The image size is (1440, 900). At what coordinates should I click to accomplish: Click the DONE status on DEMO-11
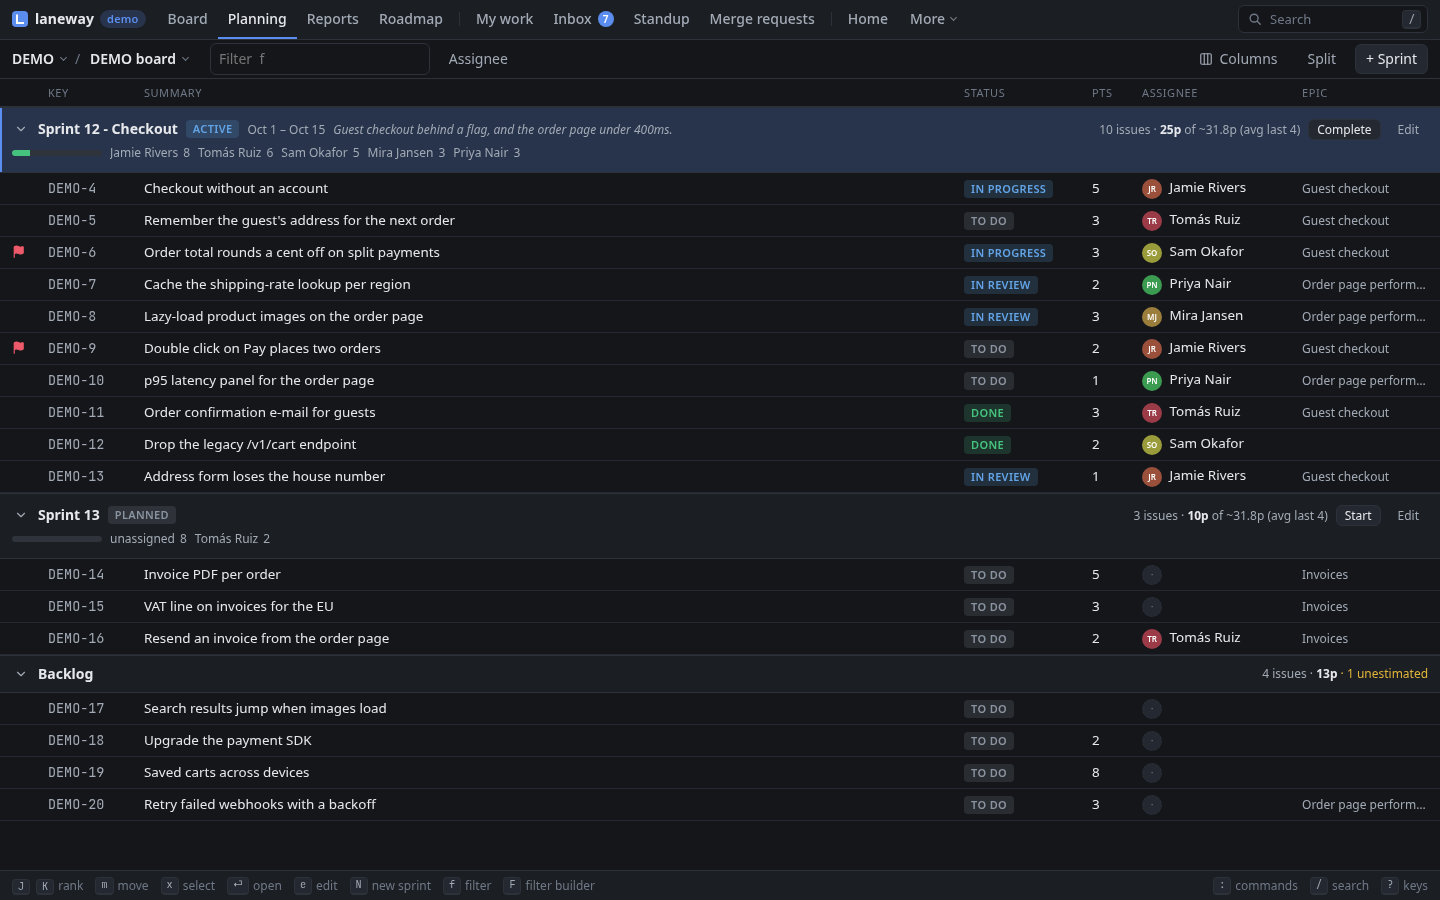[x=987, y=413]
